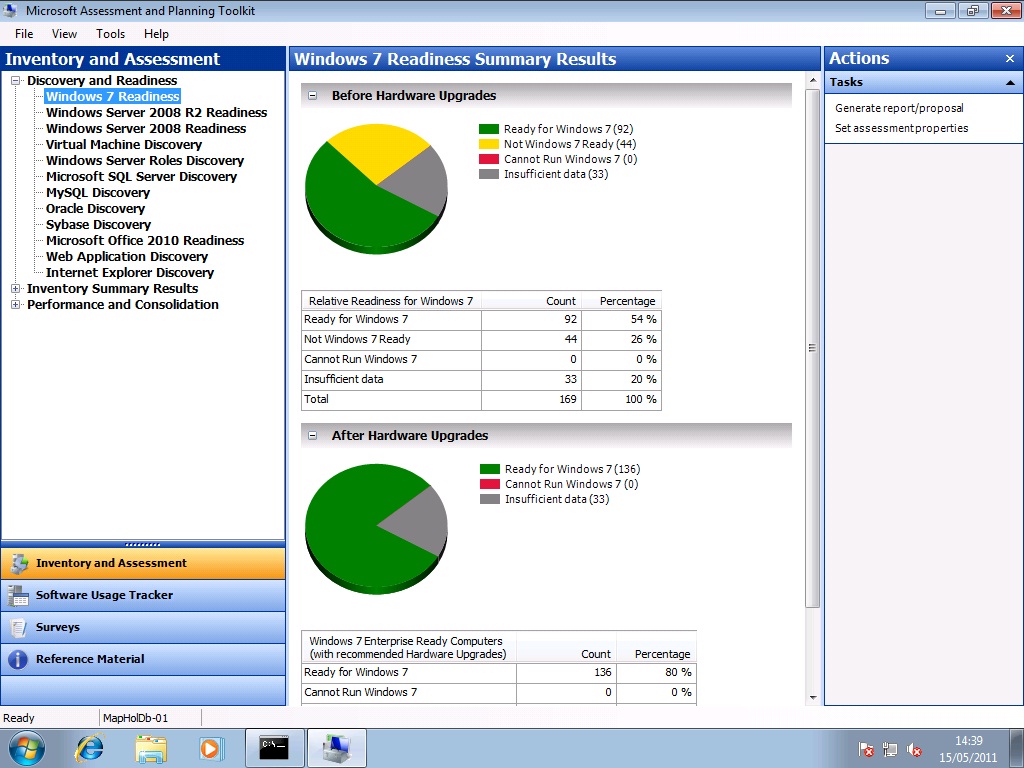Select Oracle Discovery

coord(95,208)
